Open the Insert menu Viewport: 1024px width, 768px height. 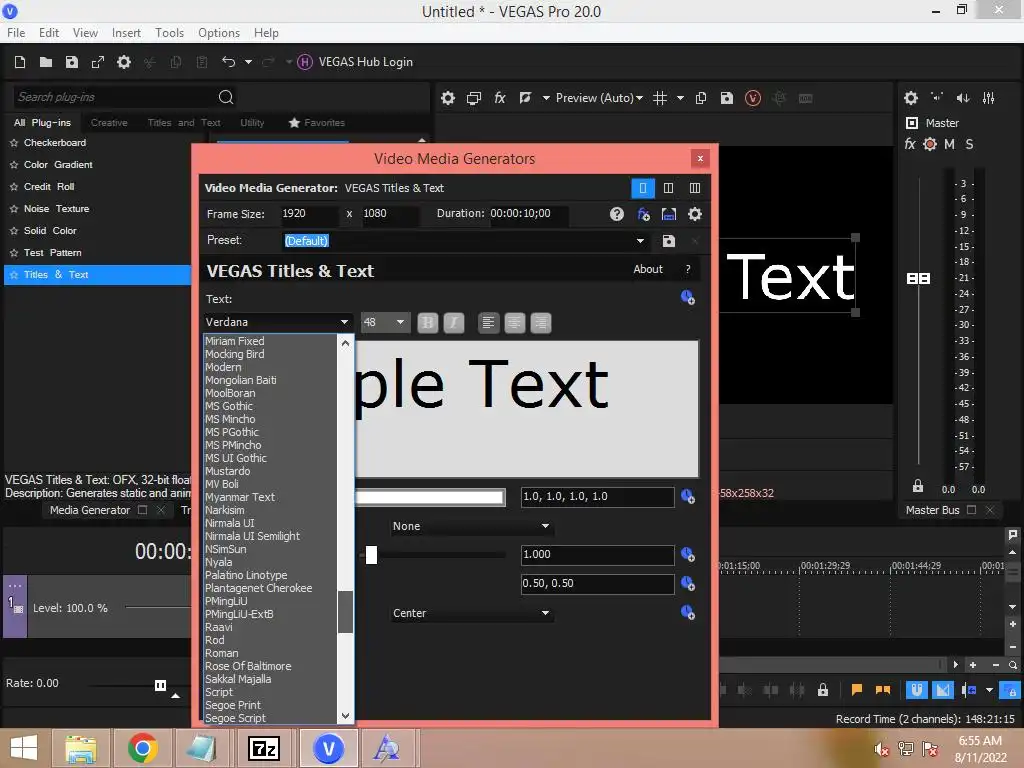(126, 33)
